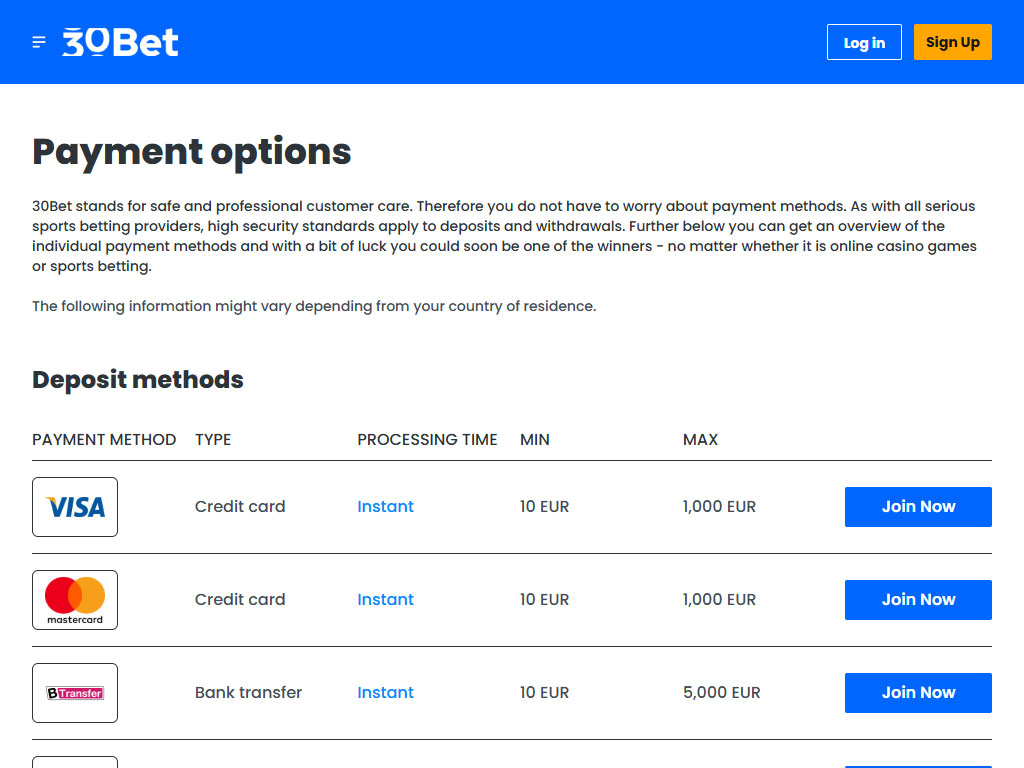Click the 30Bet logo
Image resolution: width=1024 pixels, height=768 pixels.
[120, 42]
